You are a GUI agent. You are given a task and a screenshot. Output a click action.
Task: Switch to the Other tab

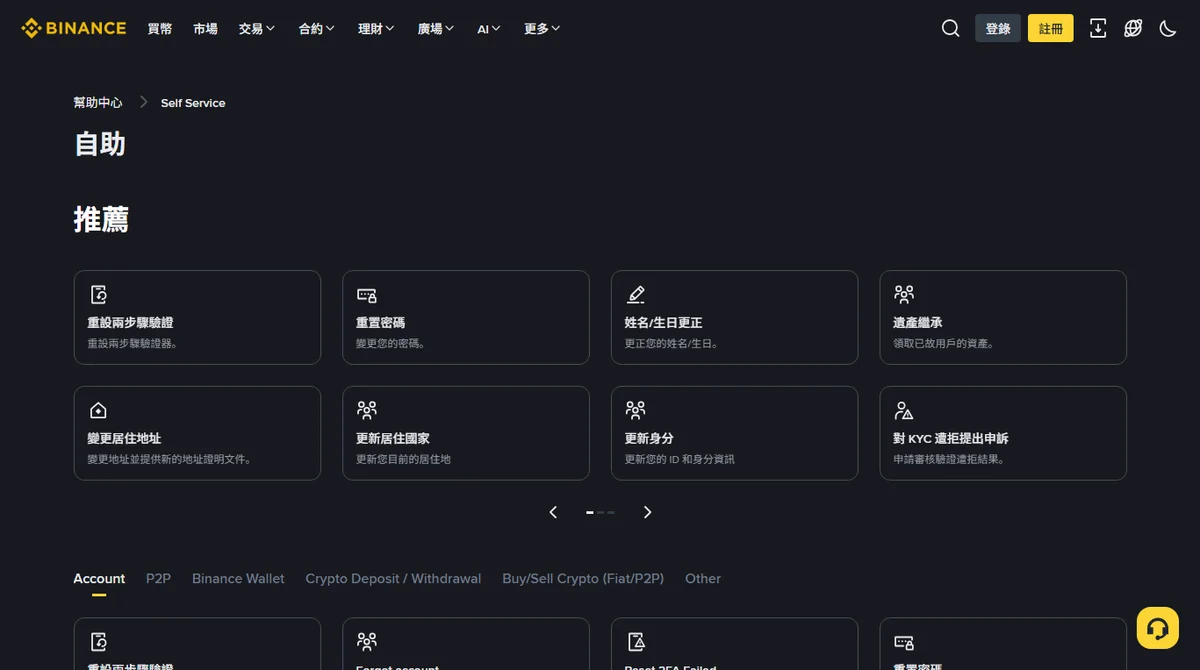703,578
